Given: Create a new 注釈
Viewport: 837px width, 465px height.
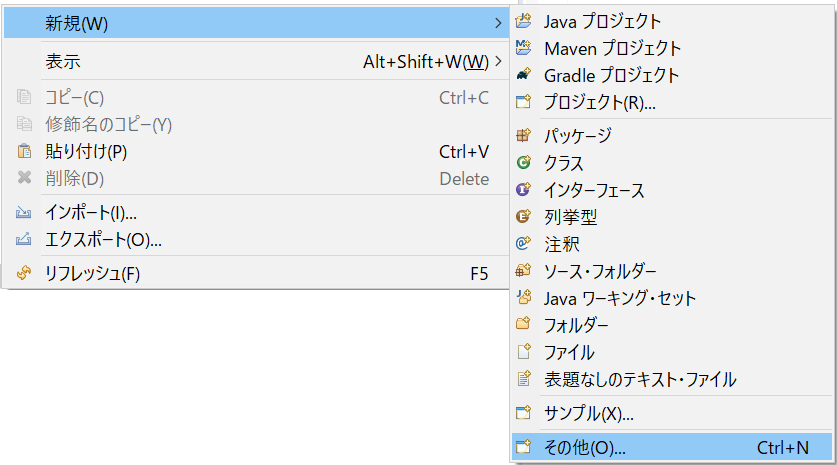Looking at the screenshot, I should point(672,244).
